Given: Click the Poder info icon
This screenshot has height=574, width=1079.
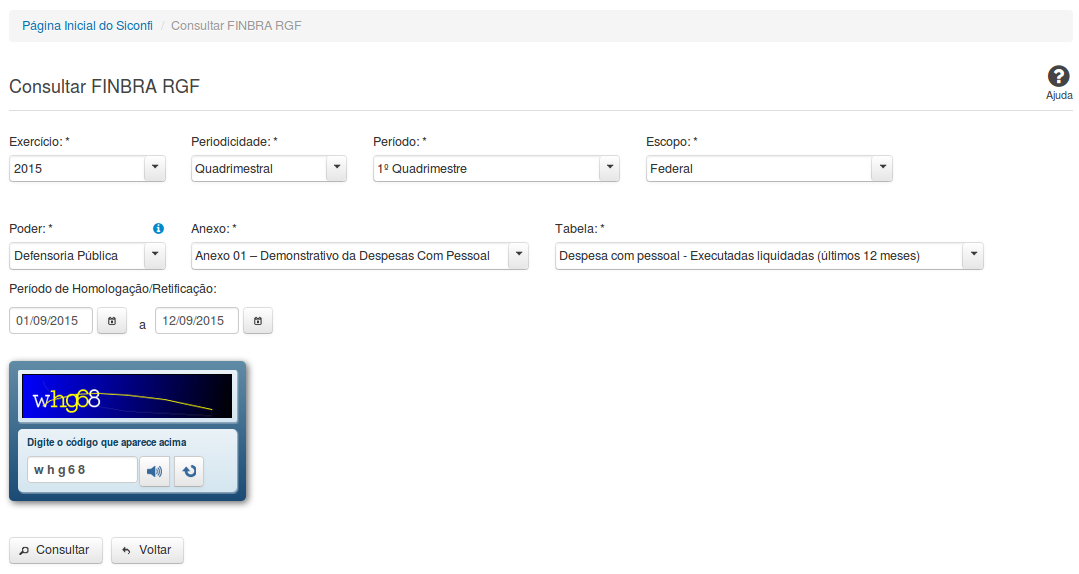Looking at the screenshot, I should pos(158,229).
